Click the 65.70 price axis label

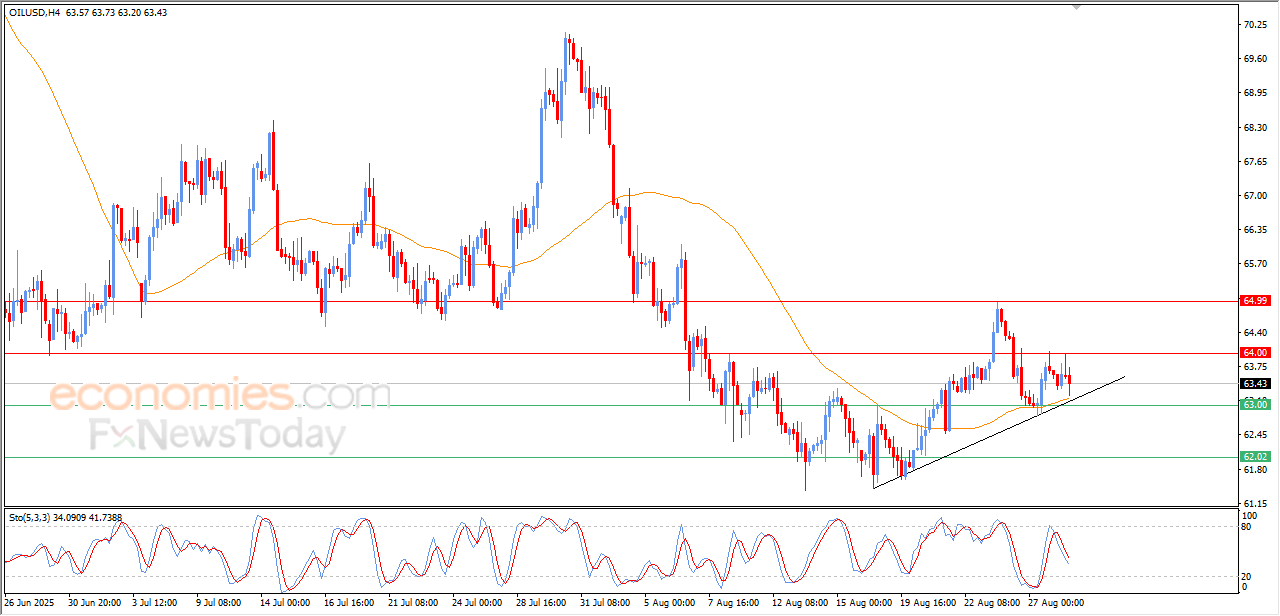click(x=1254, y=264)
